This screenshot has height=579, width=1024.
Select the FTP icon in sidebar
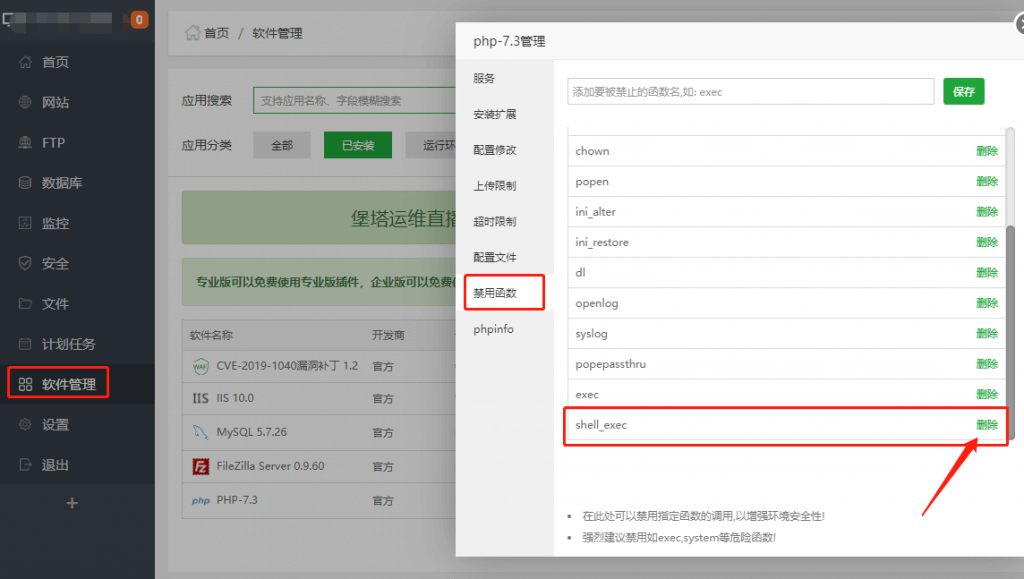[x=26, y=143]
